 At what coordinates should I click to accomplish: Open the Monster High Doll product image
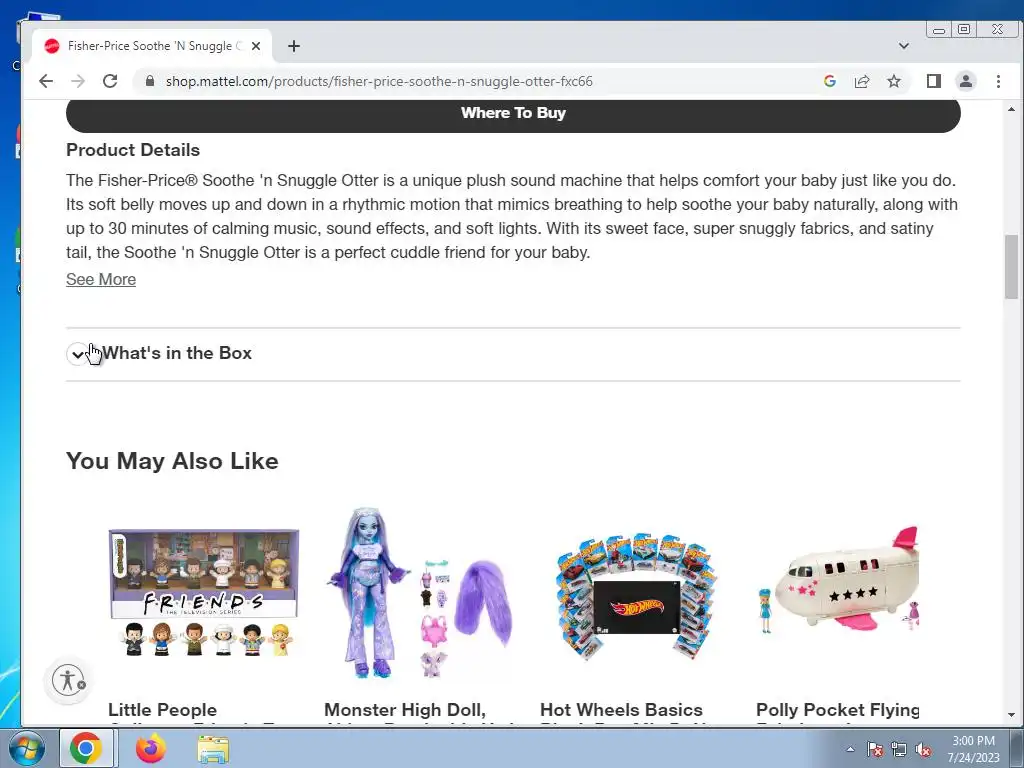(x=420, y=592)
